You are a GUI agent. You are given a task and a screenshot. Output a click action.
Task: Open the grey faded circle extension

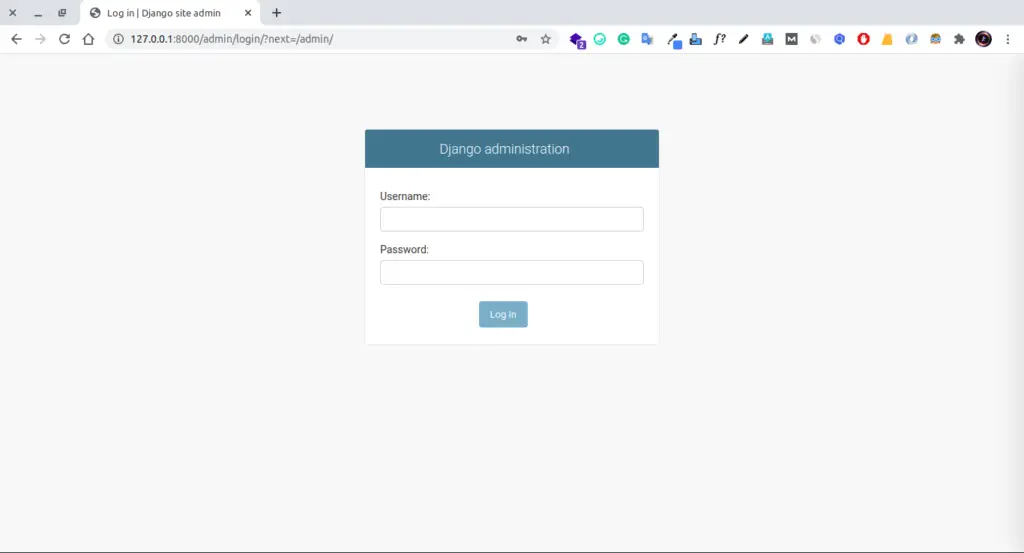point(815,39)
